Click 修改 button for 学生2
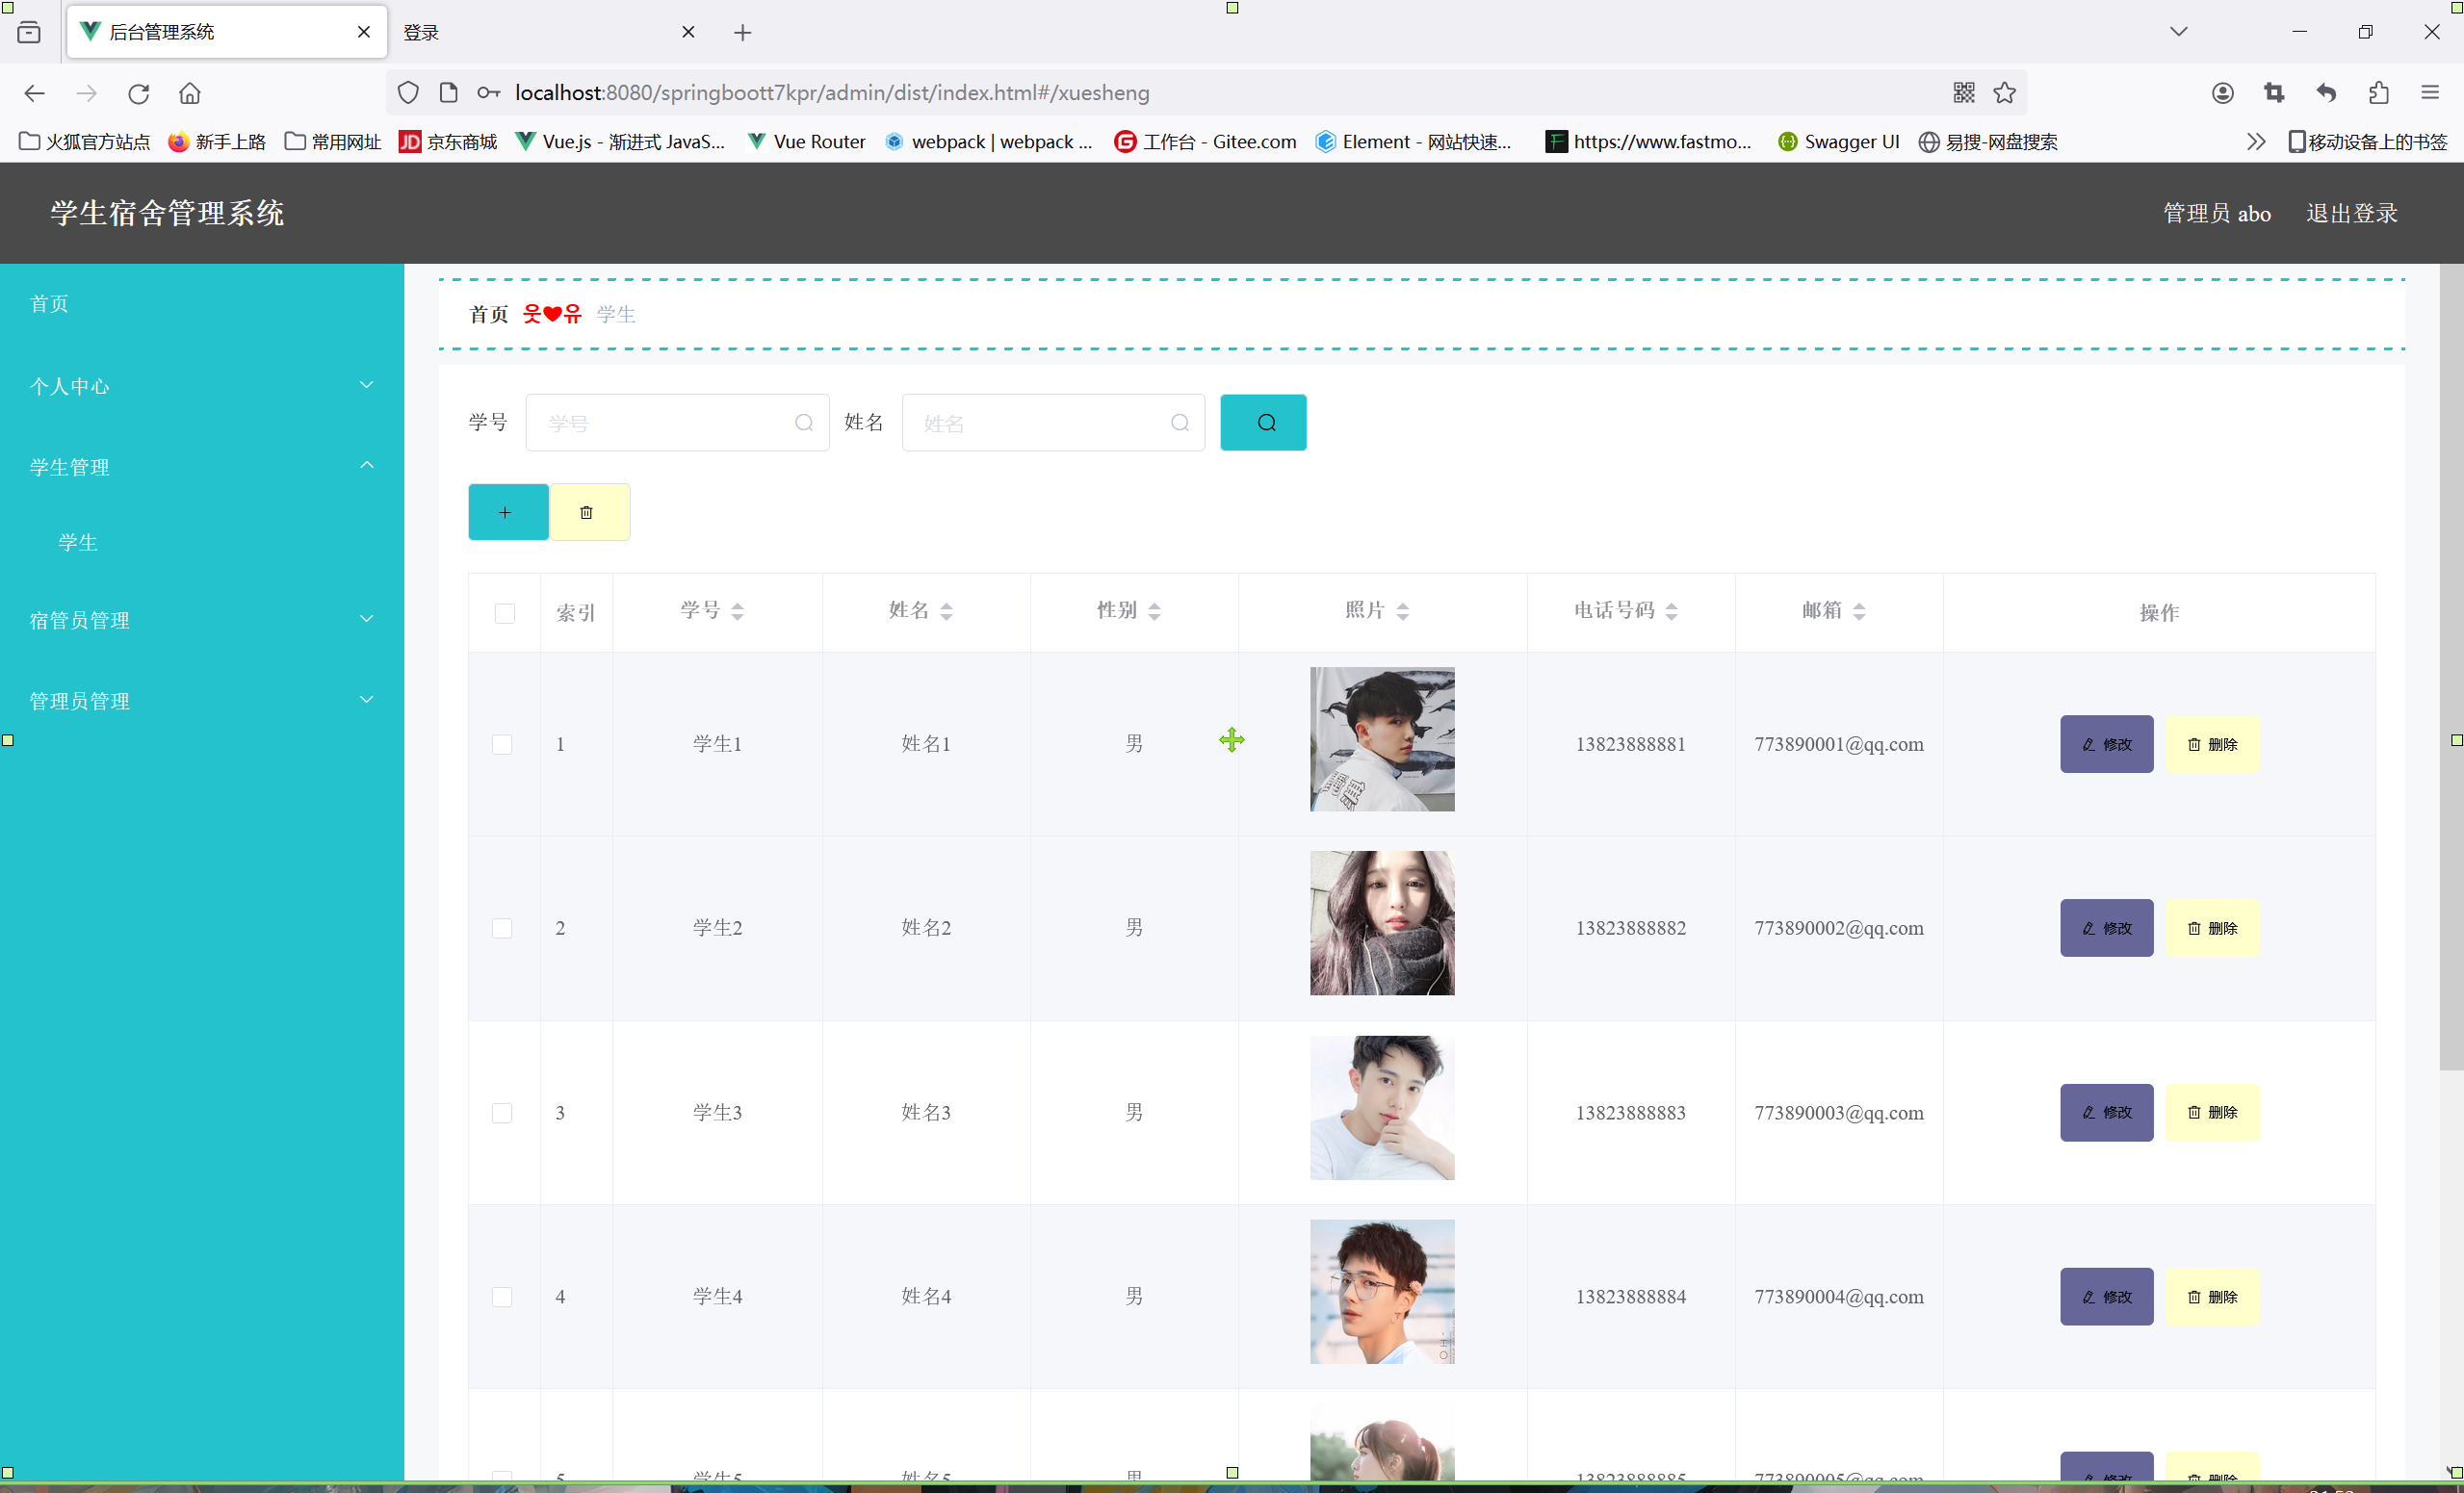 [x=2106, y=928]
